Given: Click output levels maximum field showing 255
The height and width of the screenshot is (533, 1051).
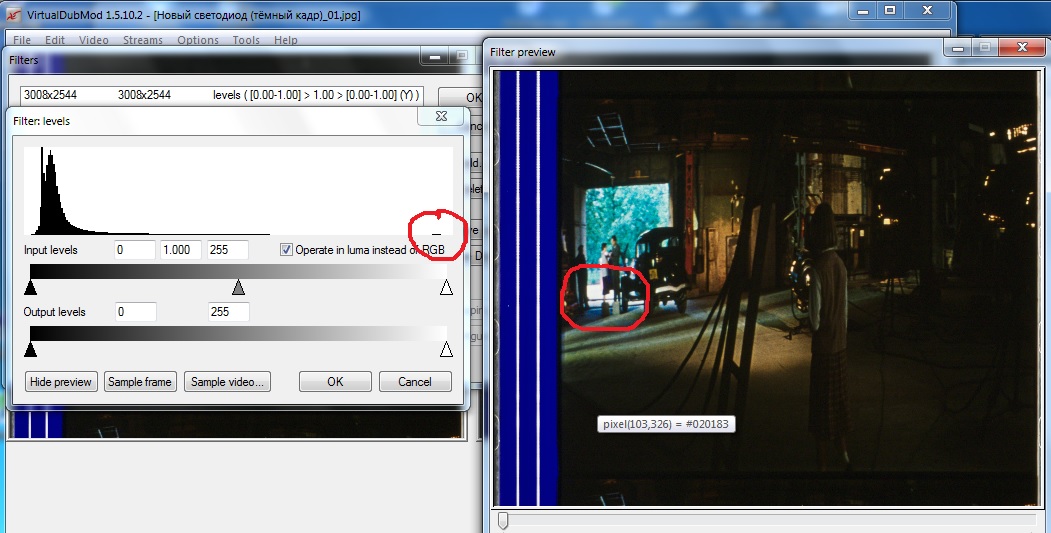Looking at the screenshot, I should tap(229, 312).
